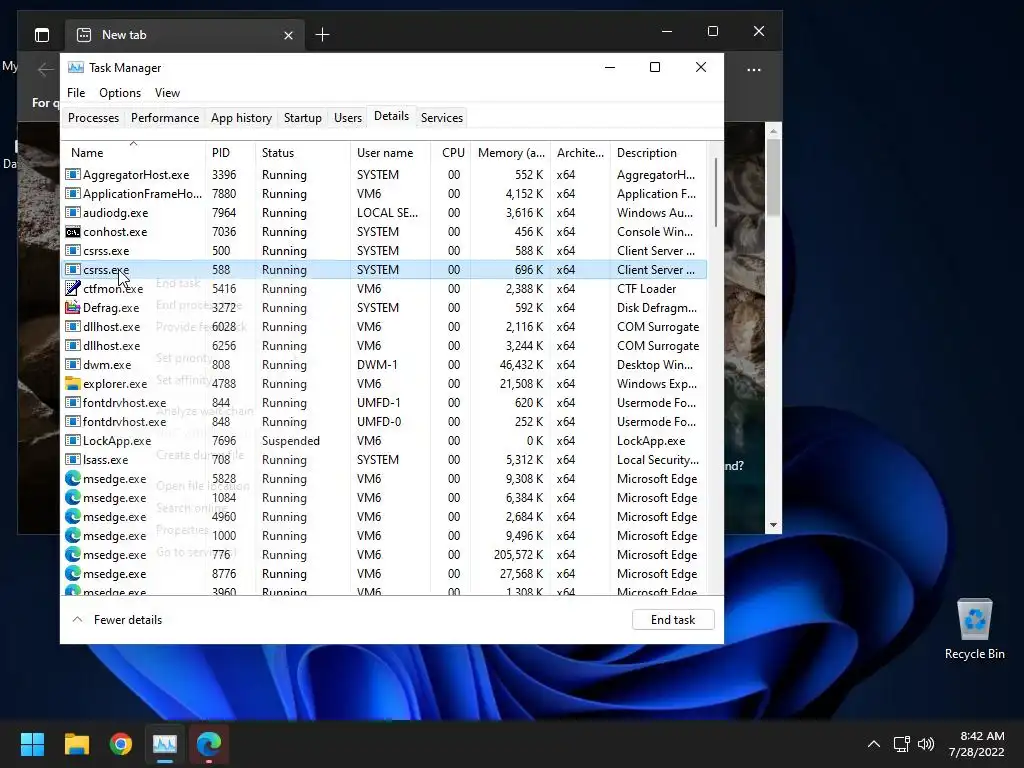Click the End task button
Image resolution: width=1024 pixels, height=768 pixels.
pyautogui.click(x=673, y=620)
